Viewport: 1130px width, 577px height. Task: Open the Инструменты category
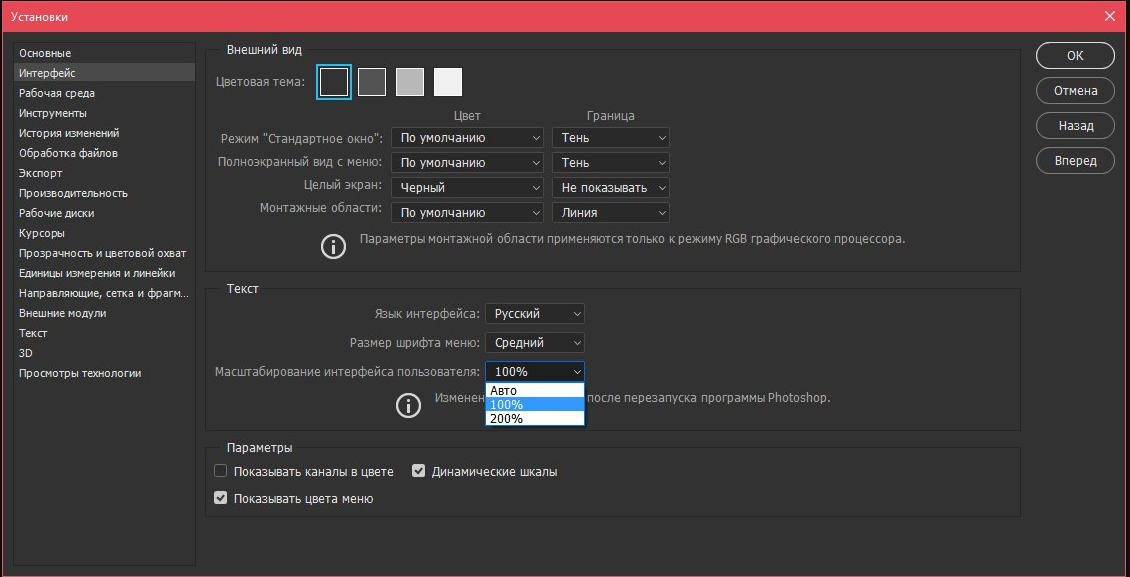click(105, 113)
